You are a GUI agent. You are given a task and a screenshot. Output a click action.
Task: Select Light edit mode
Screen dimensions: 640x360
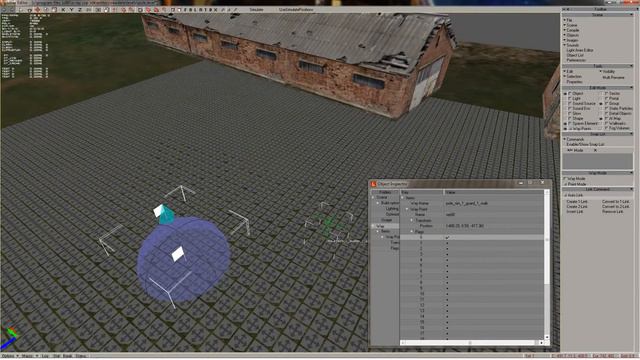pyautogui.click(x=575, y=98)
